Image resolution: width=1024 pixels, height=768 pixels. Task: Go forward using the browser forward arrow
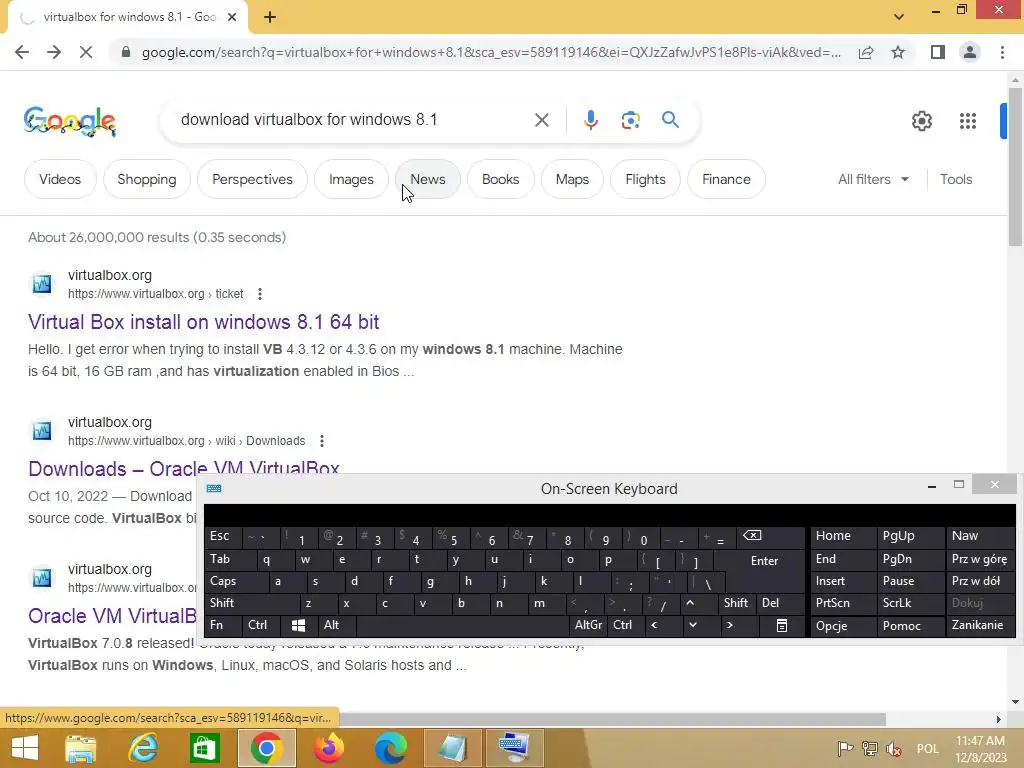[x=54, y=52]
